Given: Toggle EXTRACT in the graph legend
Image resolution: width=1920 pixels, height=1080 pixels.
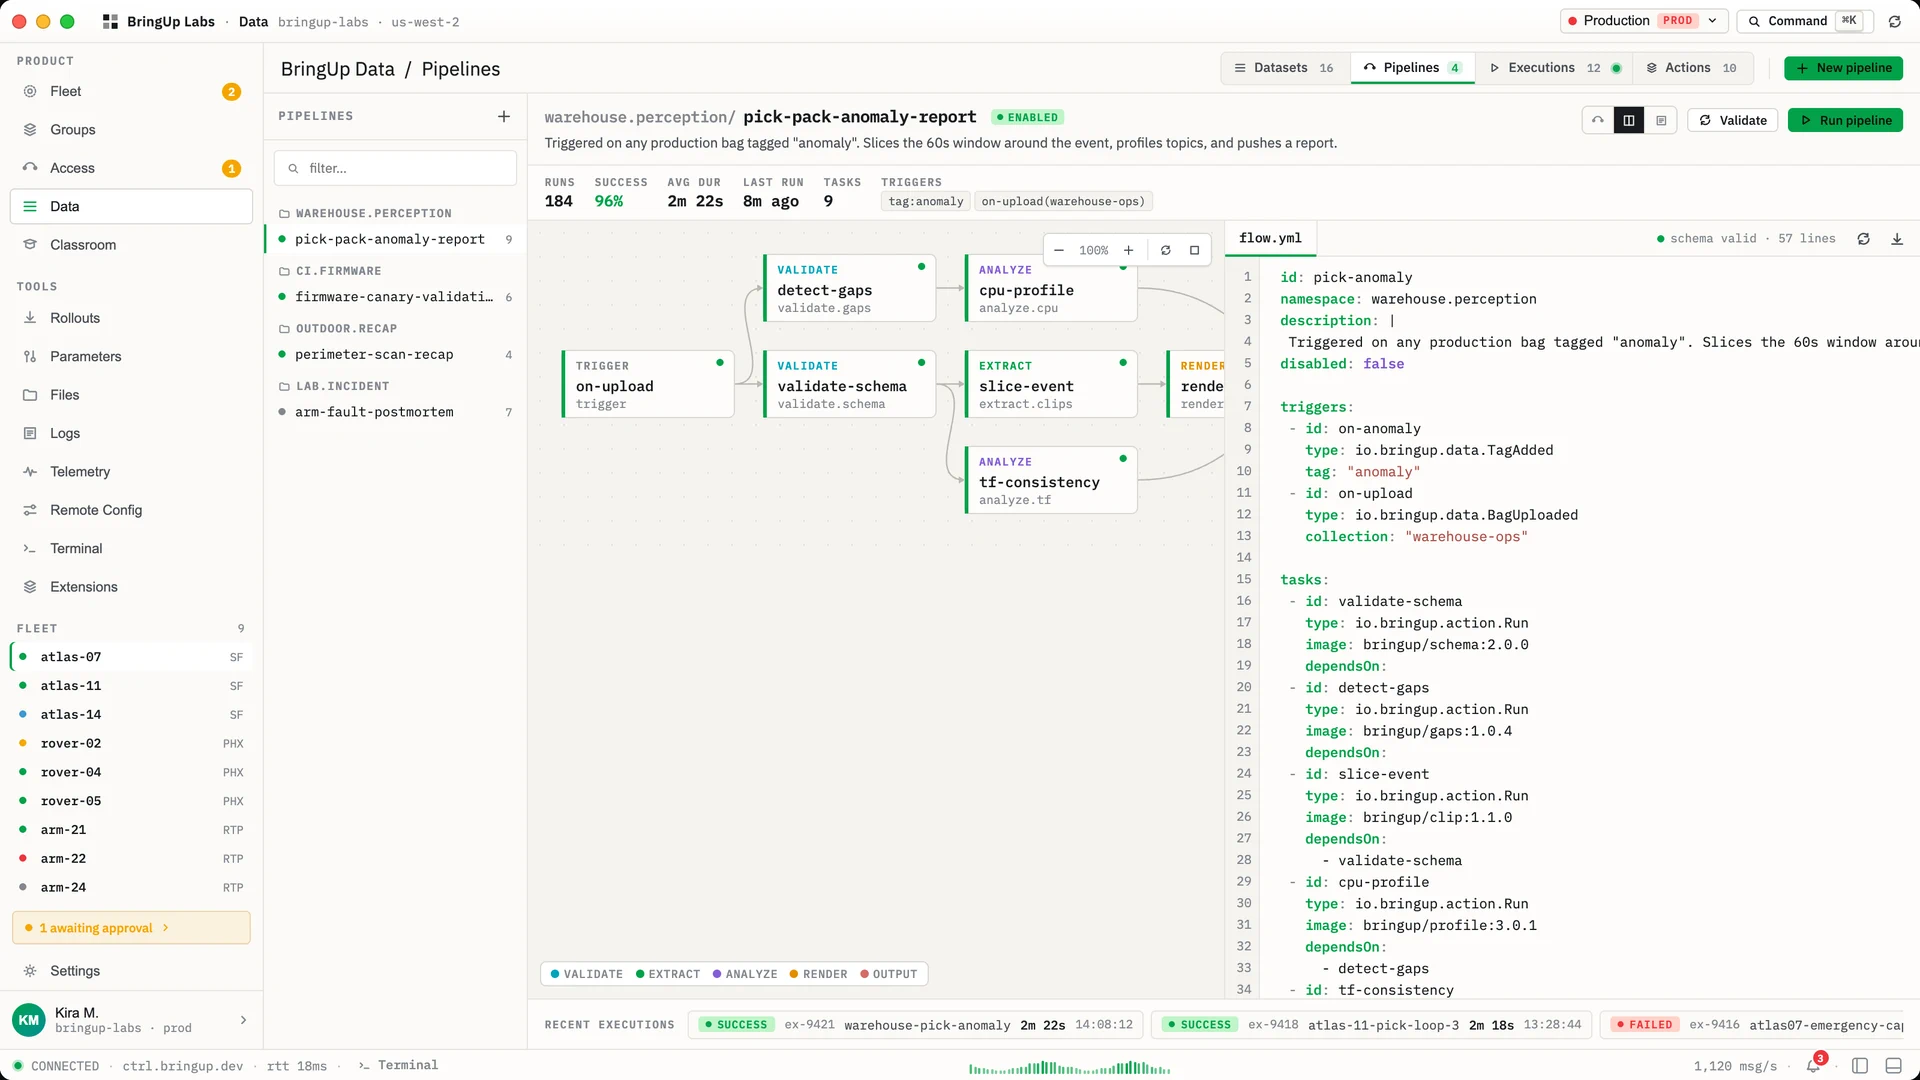Looking at the screenshot, I should point(668,974).
